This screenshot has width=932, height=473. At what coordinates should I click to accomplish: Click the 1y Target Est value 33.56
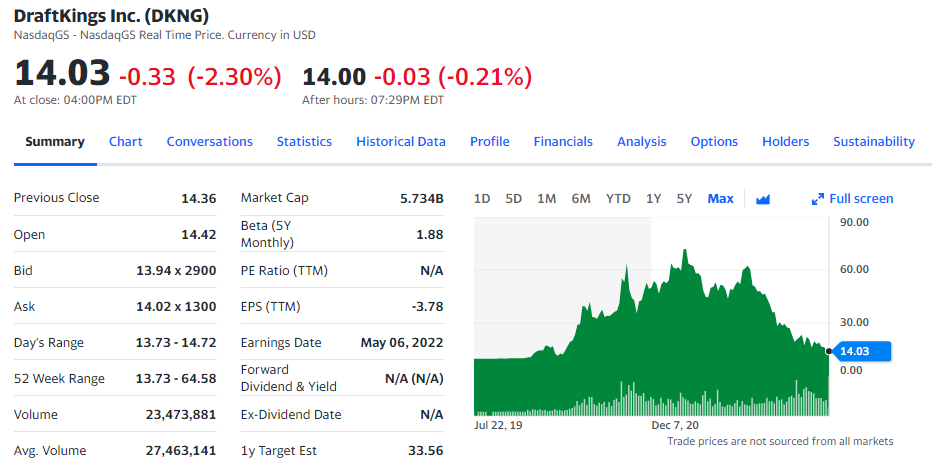[x=426, y=451]
